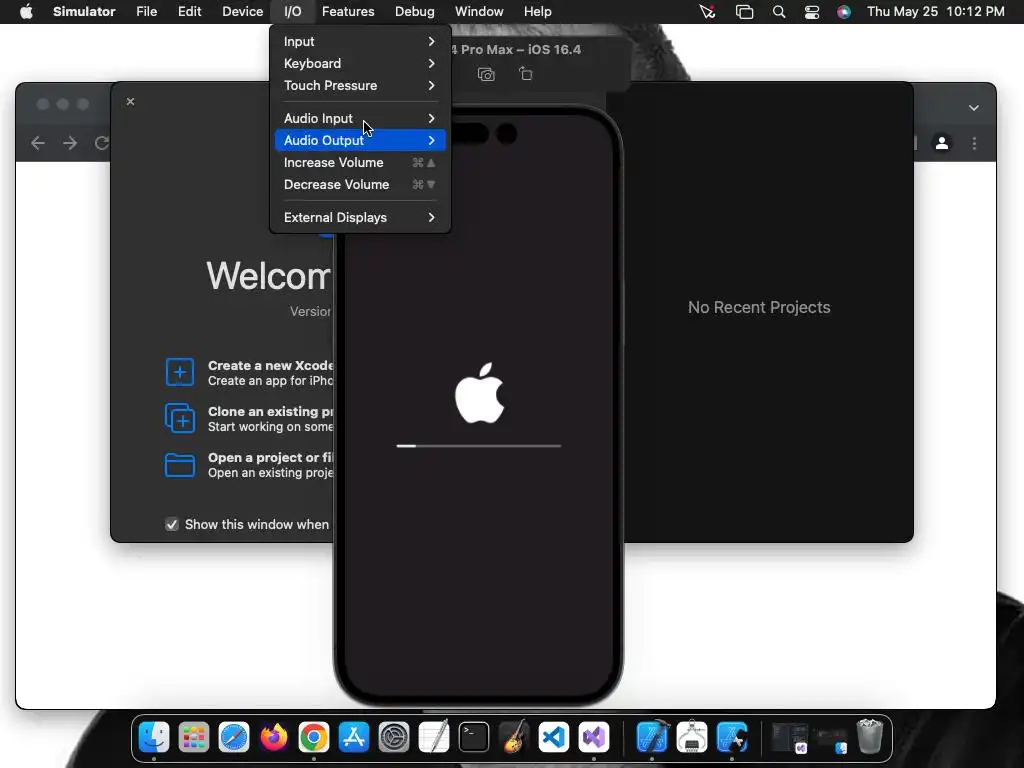Take a simulator screenshot with camera icon
Screen dimensions: 1024x768
pos(486,74)
